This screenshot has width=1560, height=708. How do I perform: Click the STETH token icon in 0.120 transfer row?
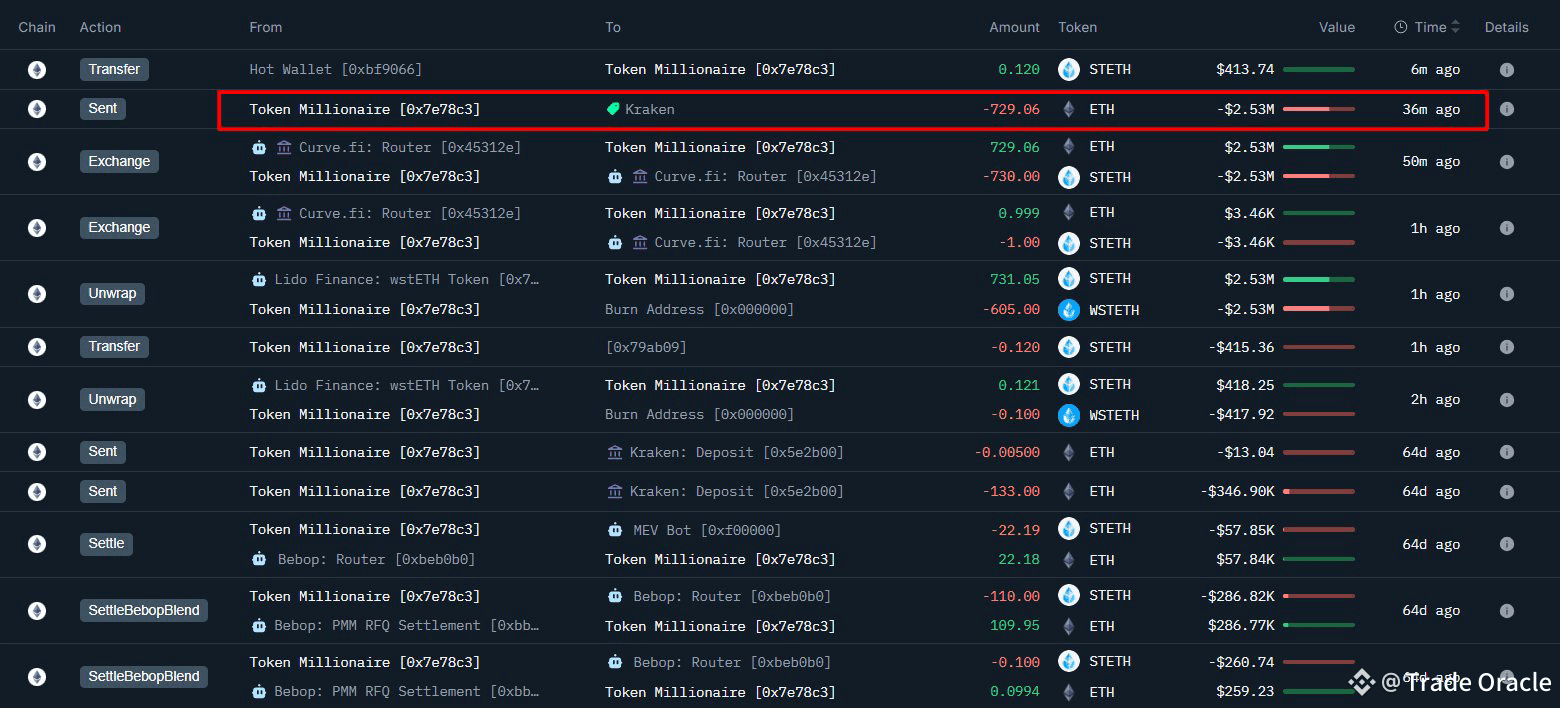coord(1069,70)
